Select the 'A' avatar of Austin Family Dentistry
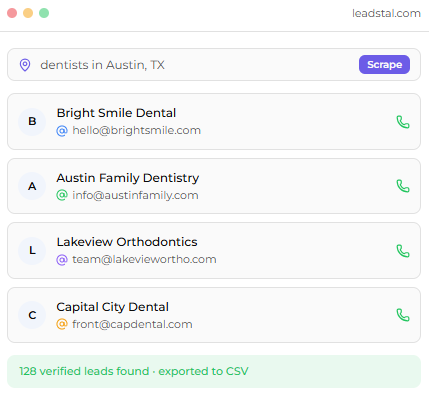Screen dimensions: 429x396 pyautogui.click(x=32, y=186)
